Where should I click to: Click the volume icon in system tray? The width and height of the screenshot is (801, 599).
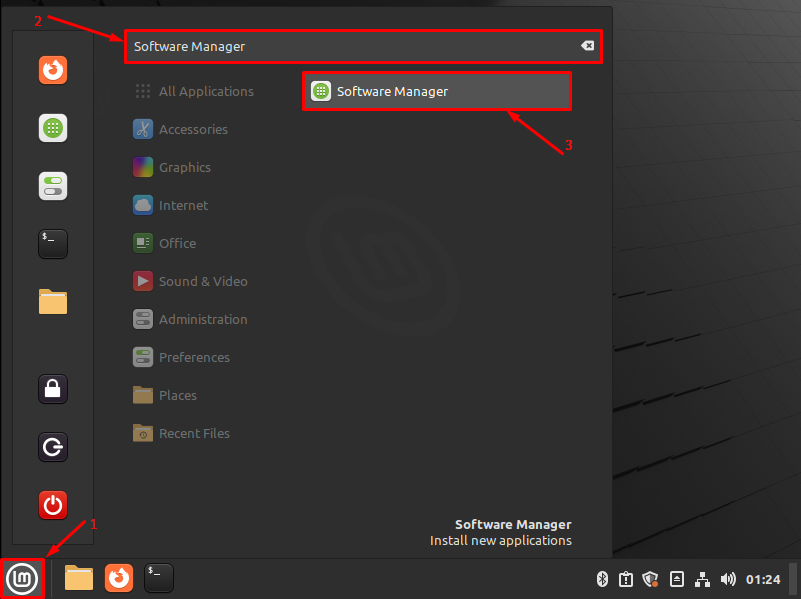tap(728, 578)
